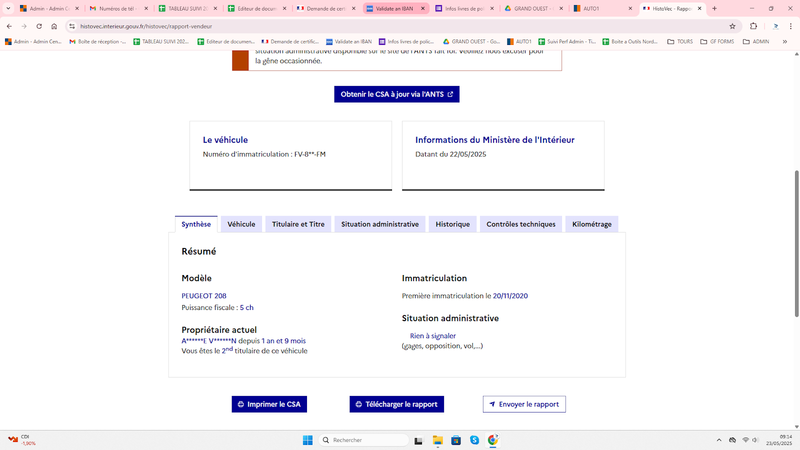Image resolution: width=800 pixels, height=450 pixels.
Task: Open a new browser tab
Action: (x=714, y=9)
